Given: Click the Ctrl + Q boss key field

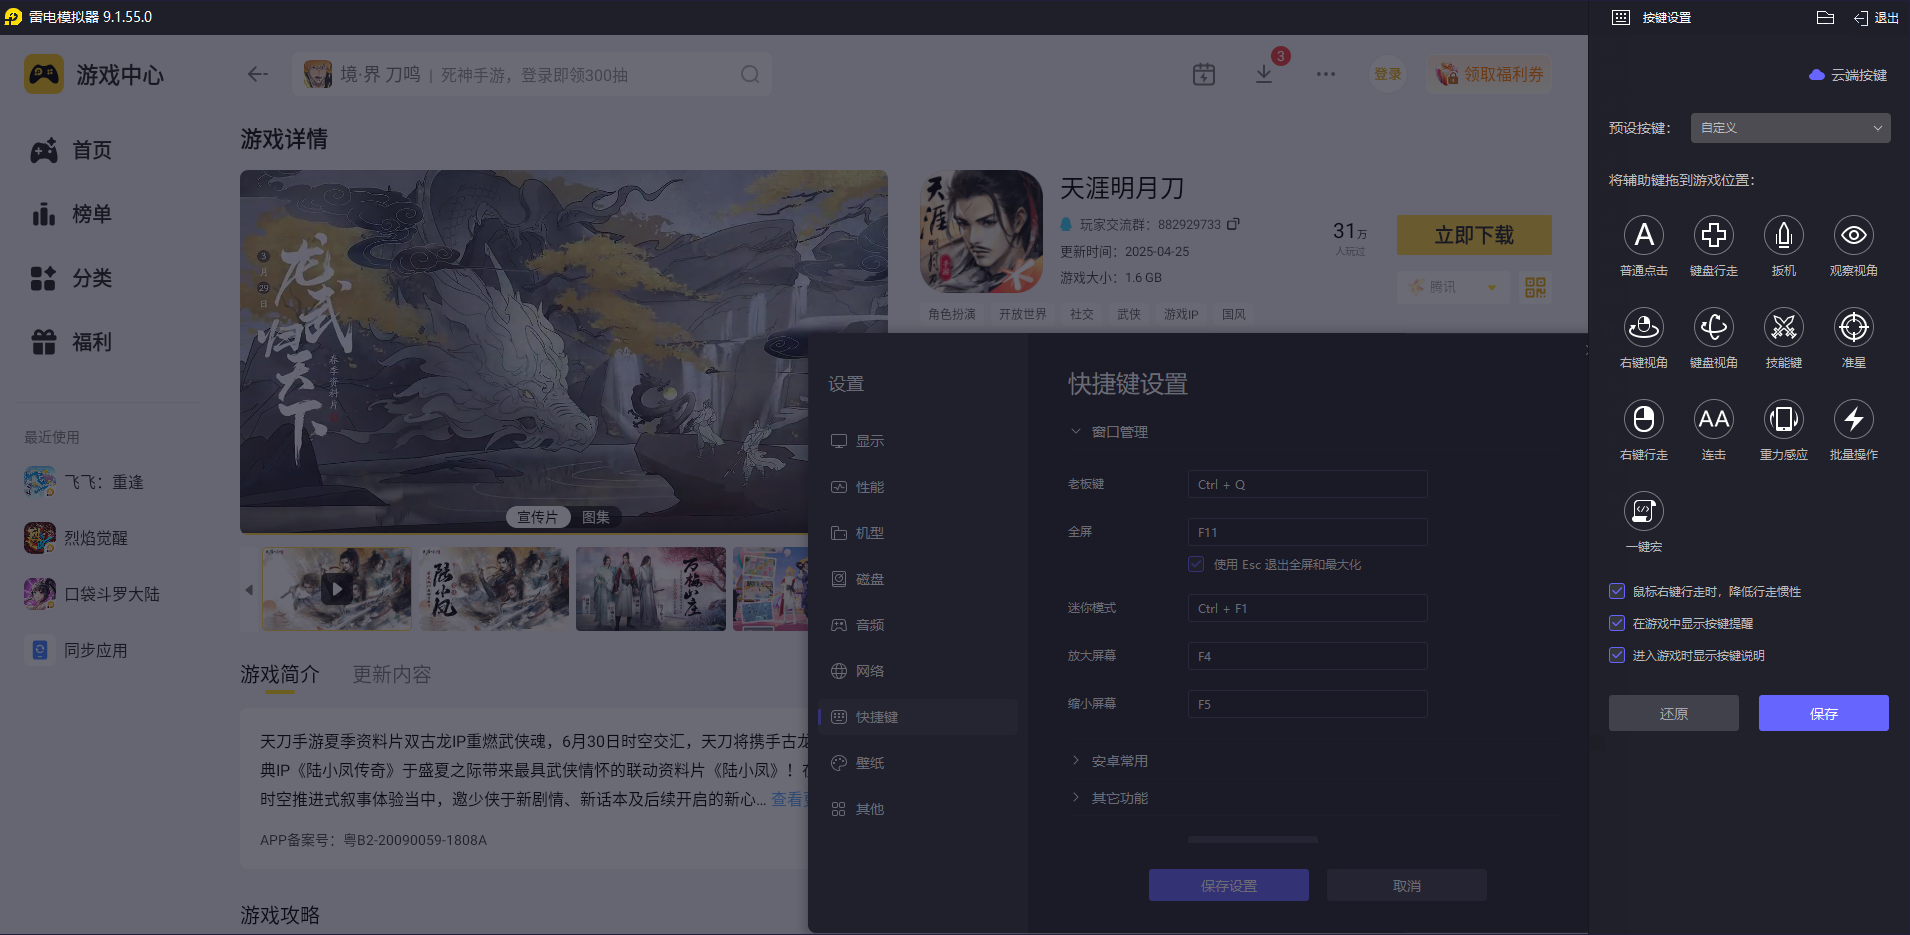Looking at the screenshot, I should pyautogui.click(x=1306, y=483).
